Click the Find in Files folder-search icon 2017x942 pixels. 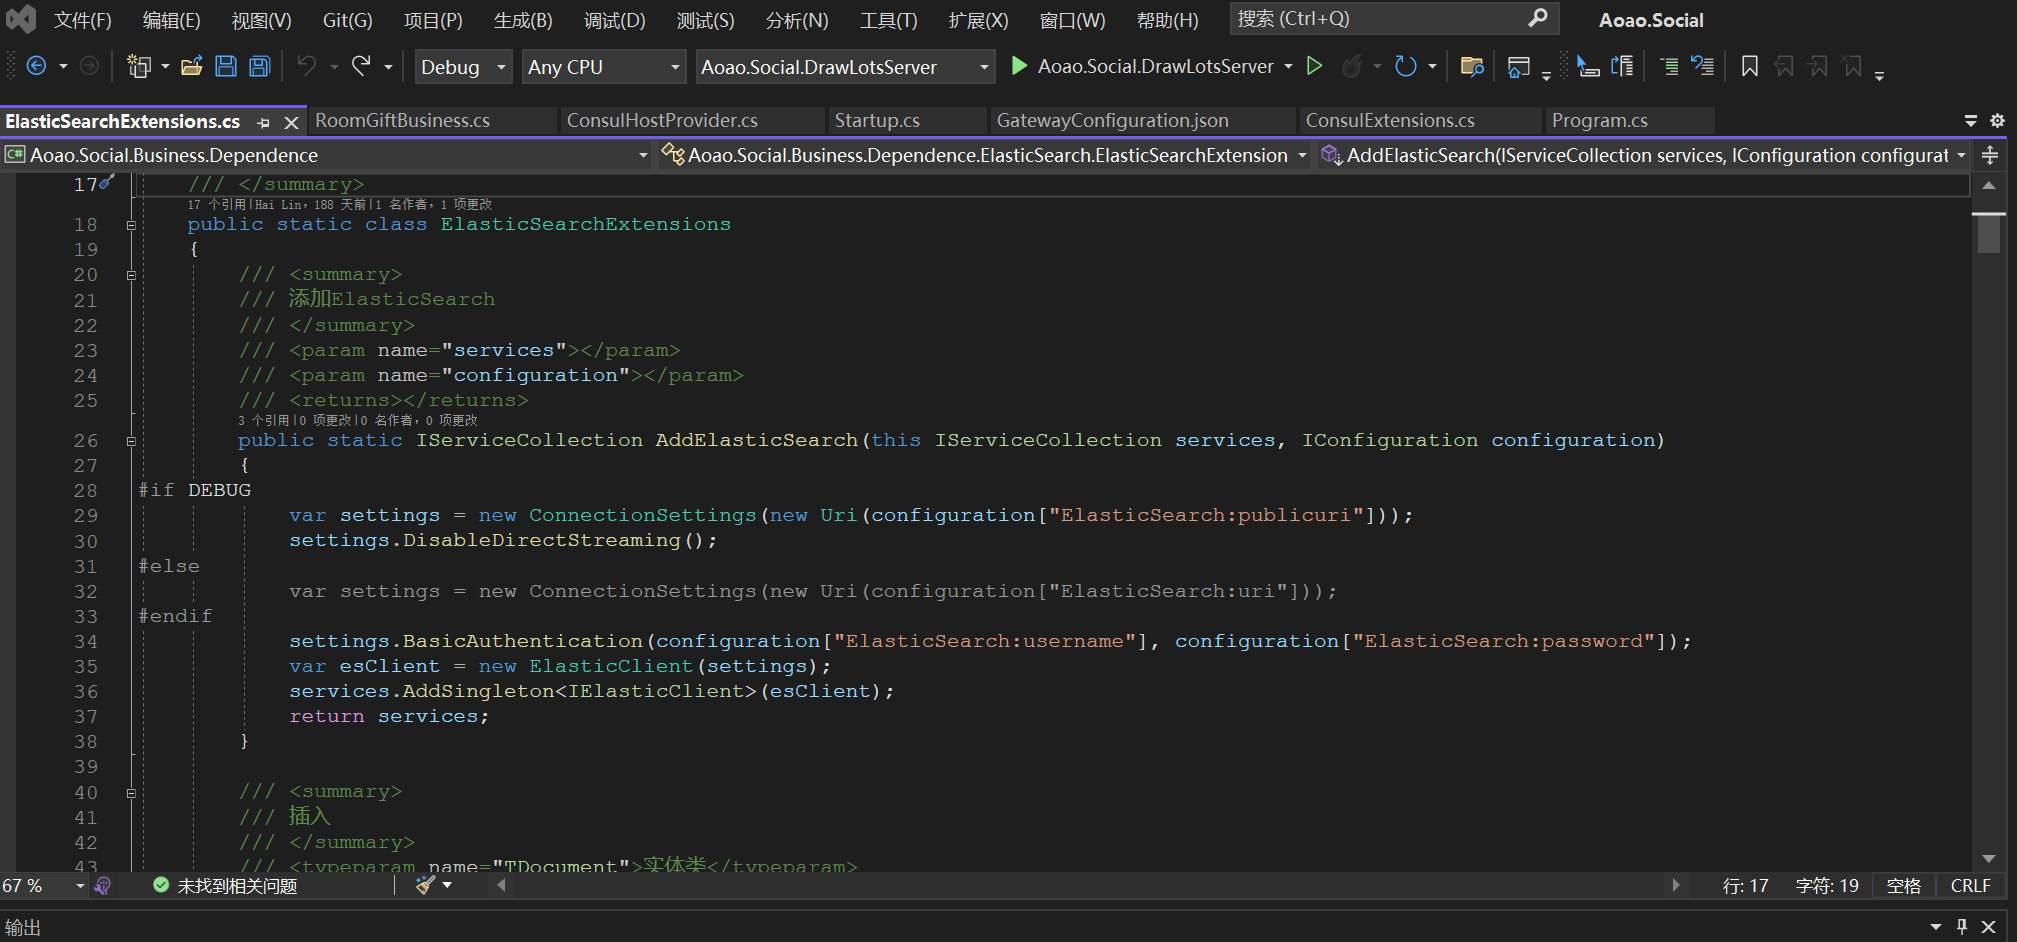(x=1472, y=66)
